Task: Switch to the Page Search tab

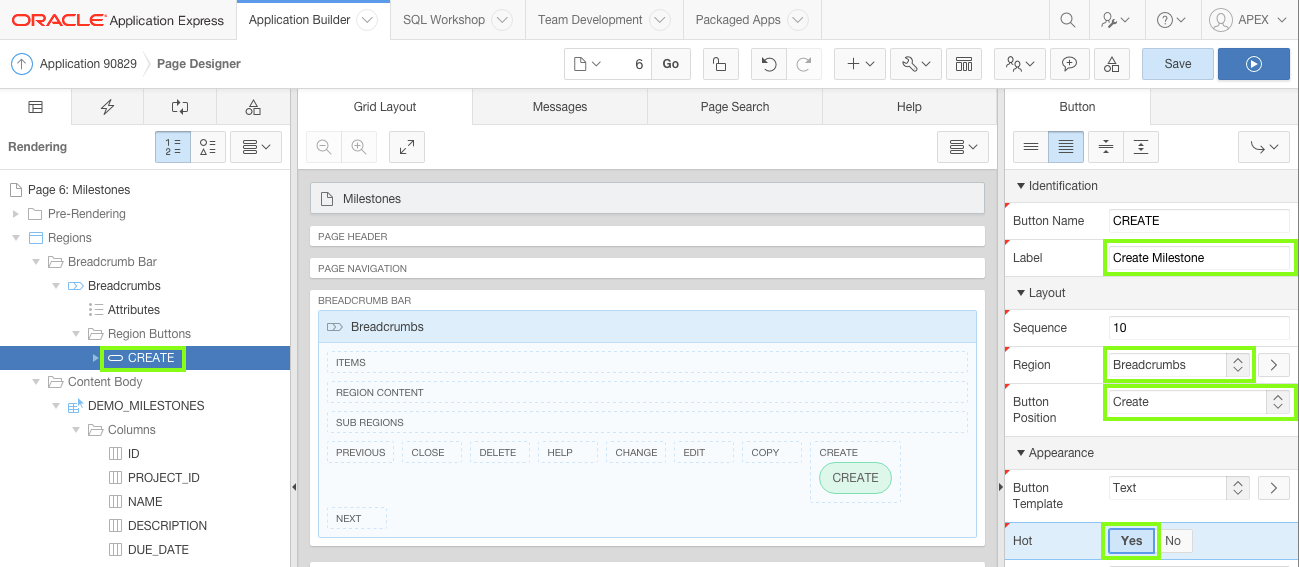Action: (734, 107)
